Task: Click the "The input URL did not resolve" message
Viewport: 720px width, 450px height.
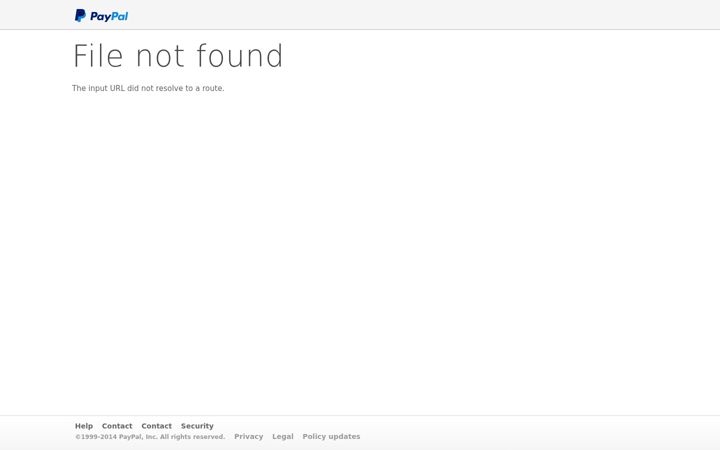Action: click(148, 88)
